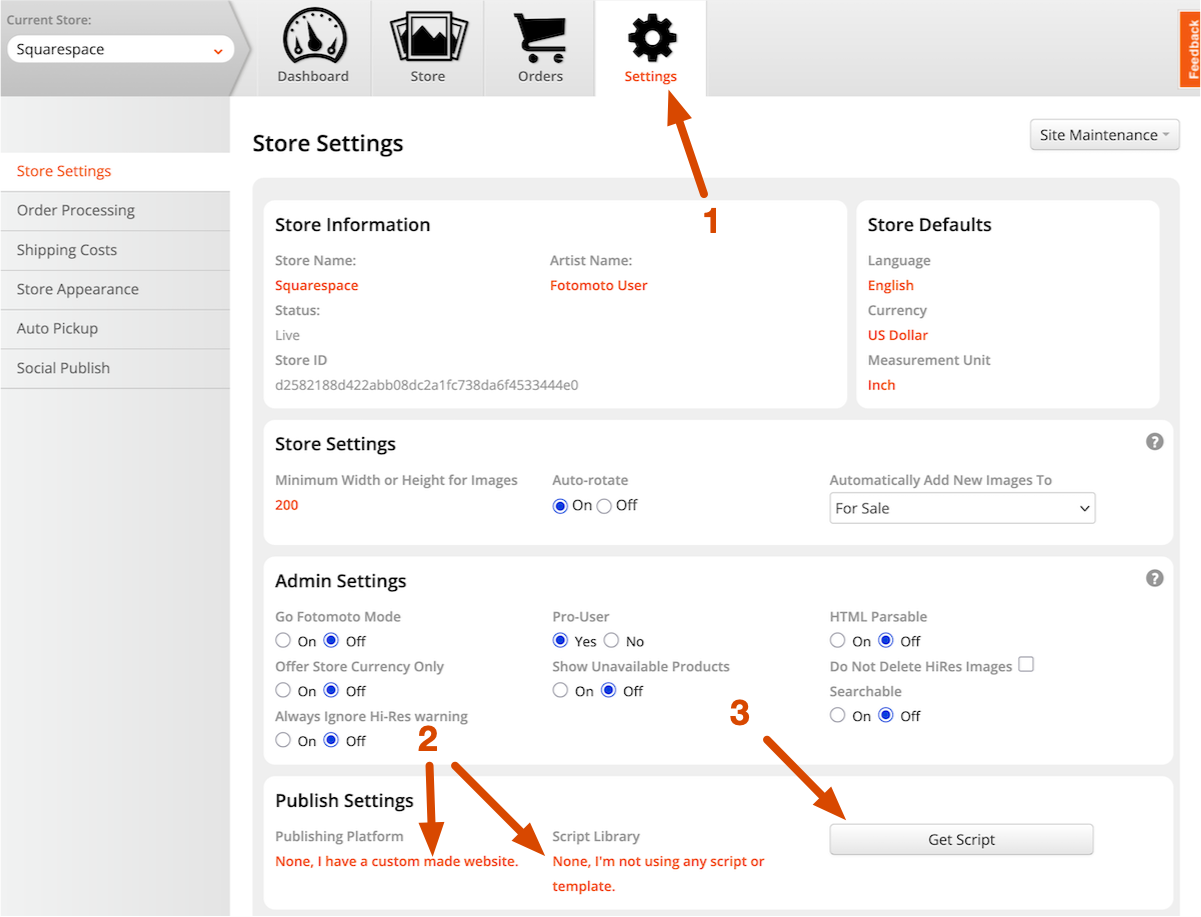Select the Store ID hash text
The height and width of the screenshot is (917, 1201).
point(426,385)
